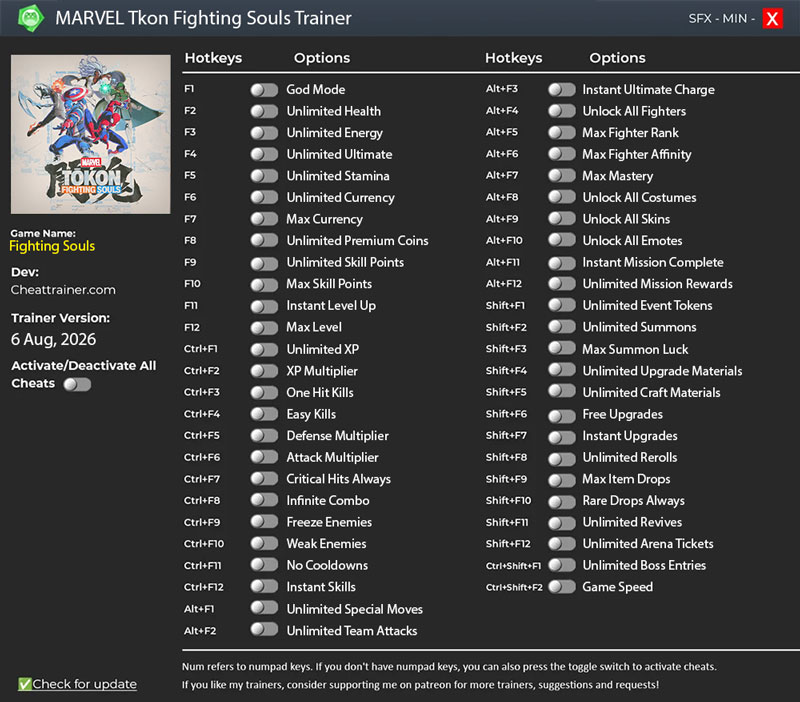Turn on Unlimited Boss Entries

pos(562,565)
